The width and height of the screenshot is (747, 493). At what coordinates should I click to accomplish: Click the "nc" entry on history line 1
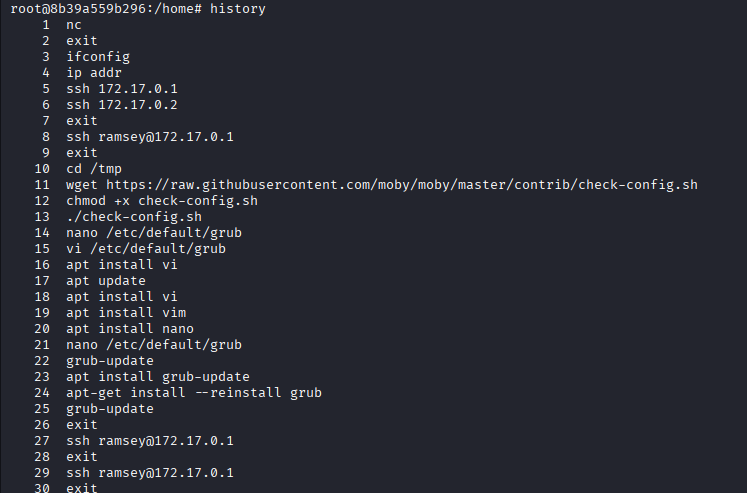click(74, 24)
